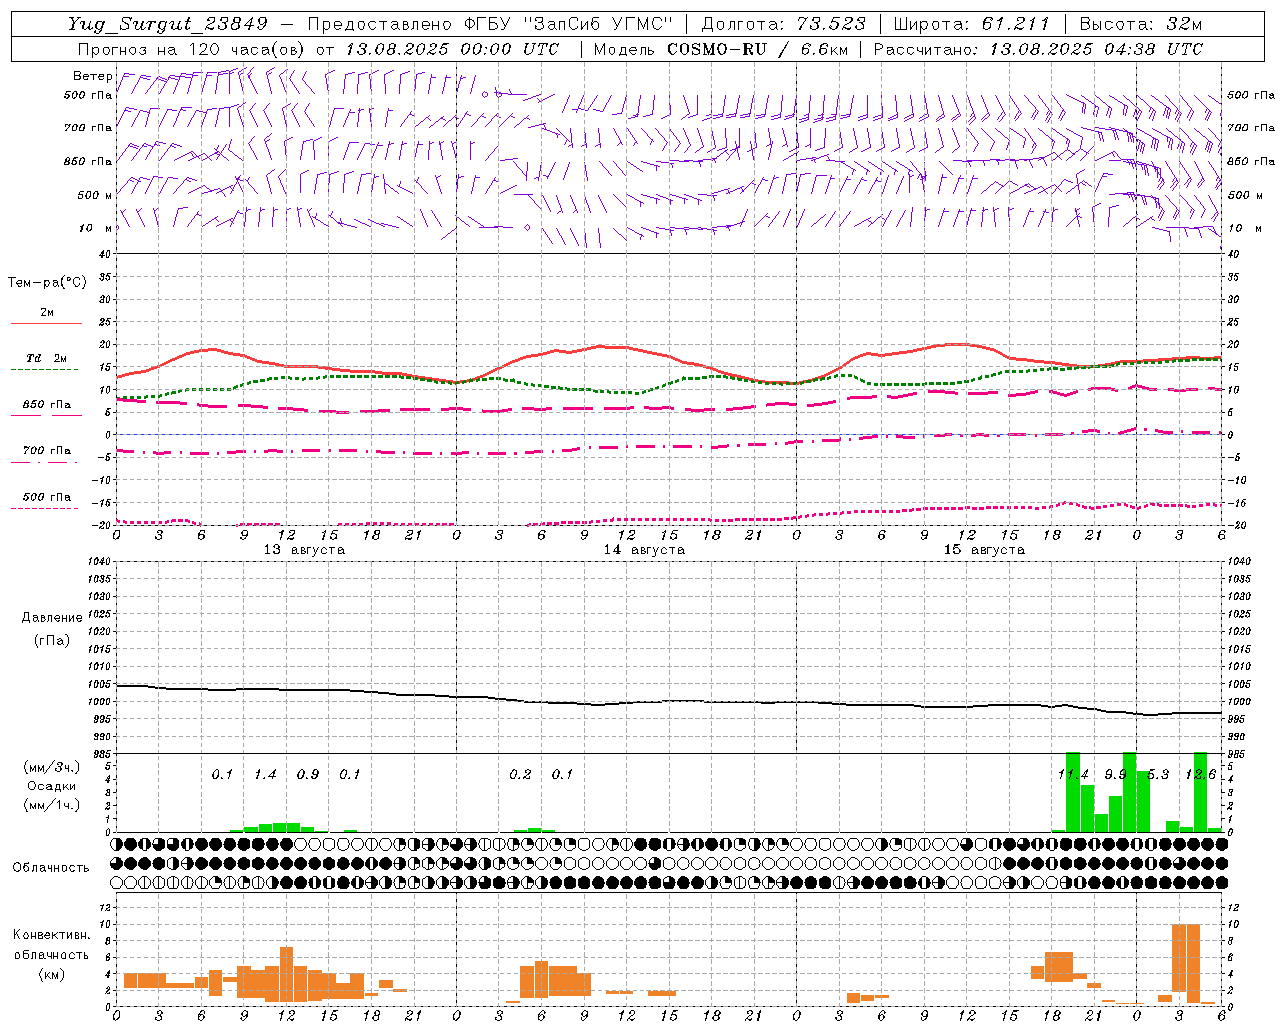This screenshot has height=1024, width=1280.
Task: Select the Облачность cloud cover label
Action: pos(51,868)
